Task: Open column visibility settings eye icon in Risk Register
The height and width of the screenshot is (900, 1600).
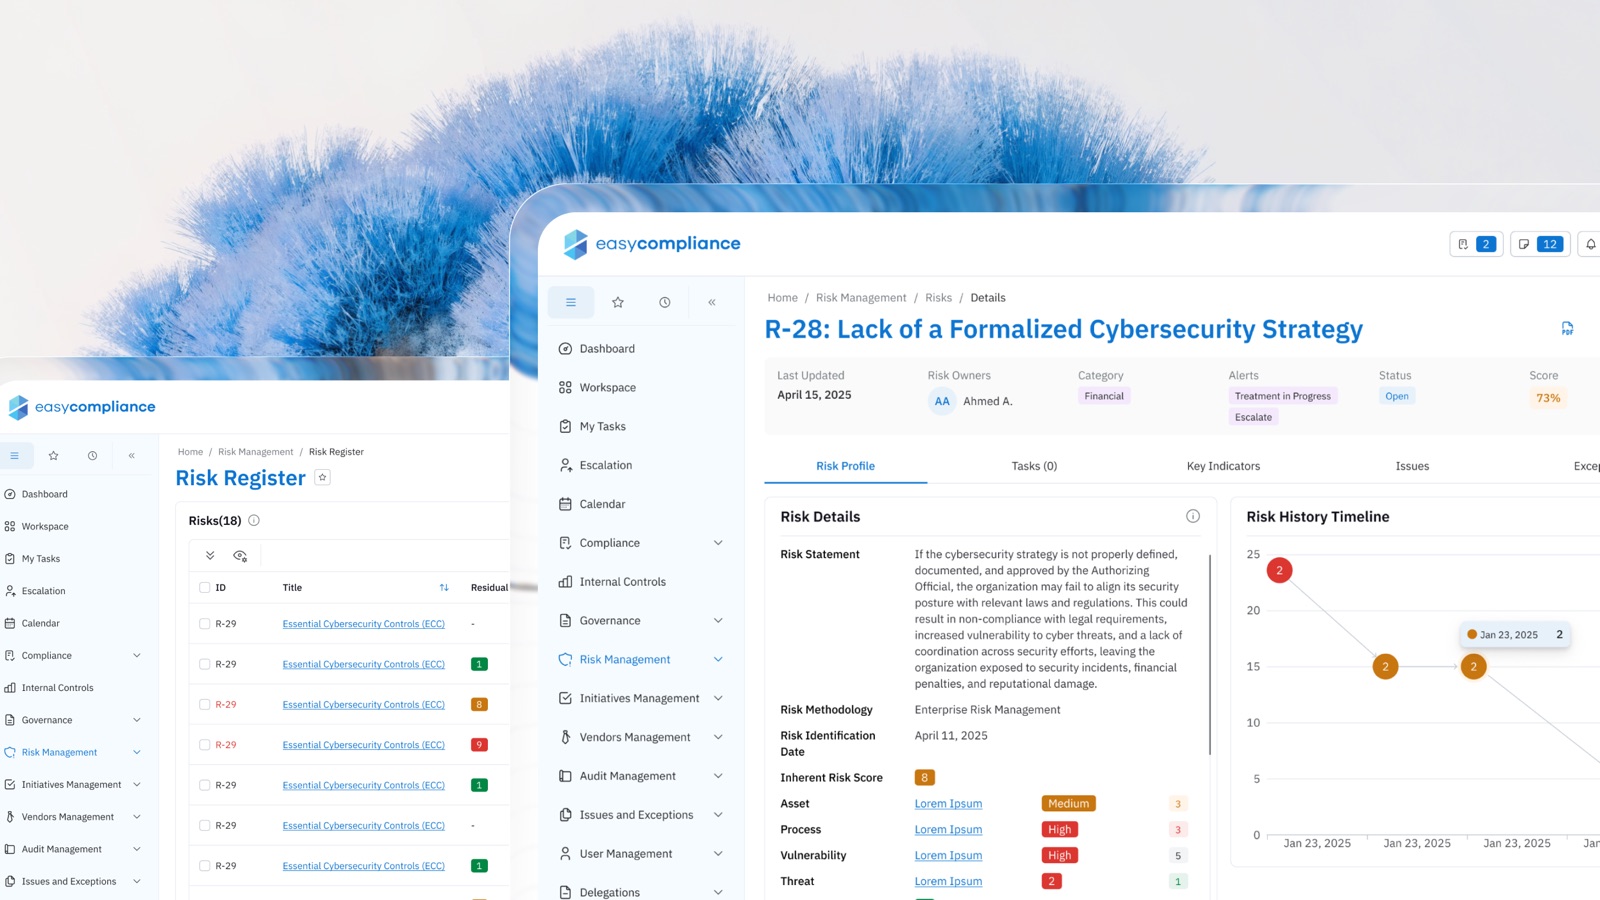Action: pyautogui.click(x=240, y=556)
